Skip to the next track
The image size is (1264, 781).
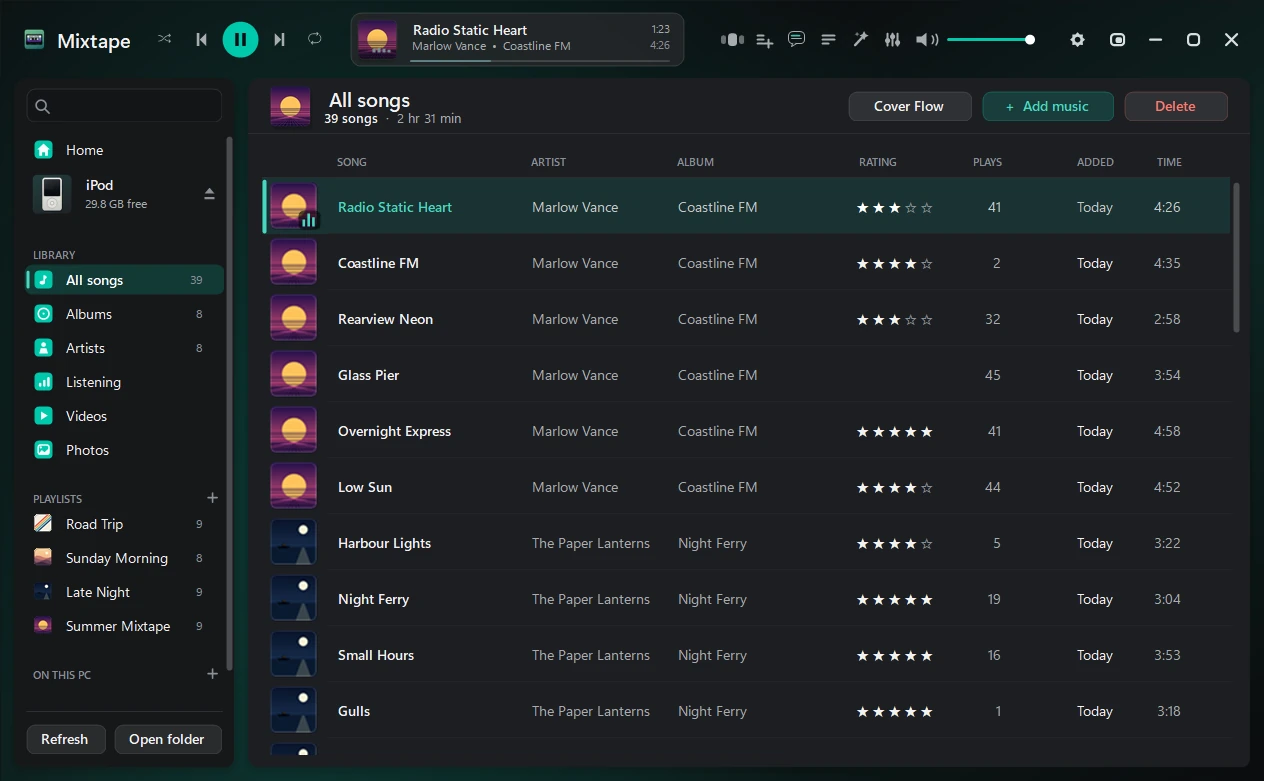pyautogui.click(x=279, y=39)
